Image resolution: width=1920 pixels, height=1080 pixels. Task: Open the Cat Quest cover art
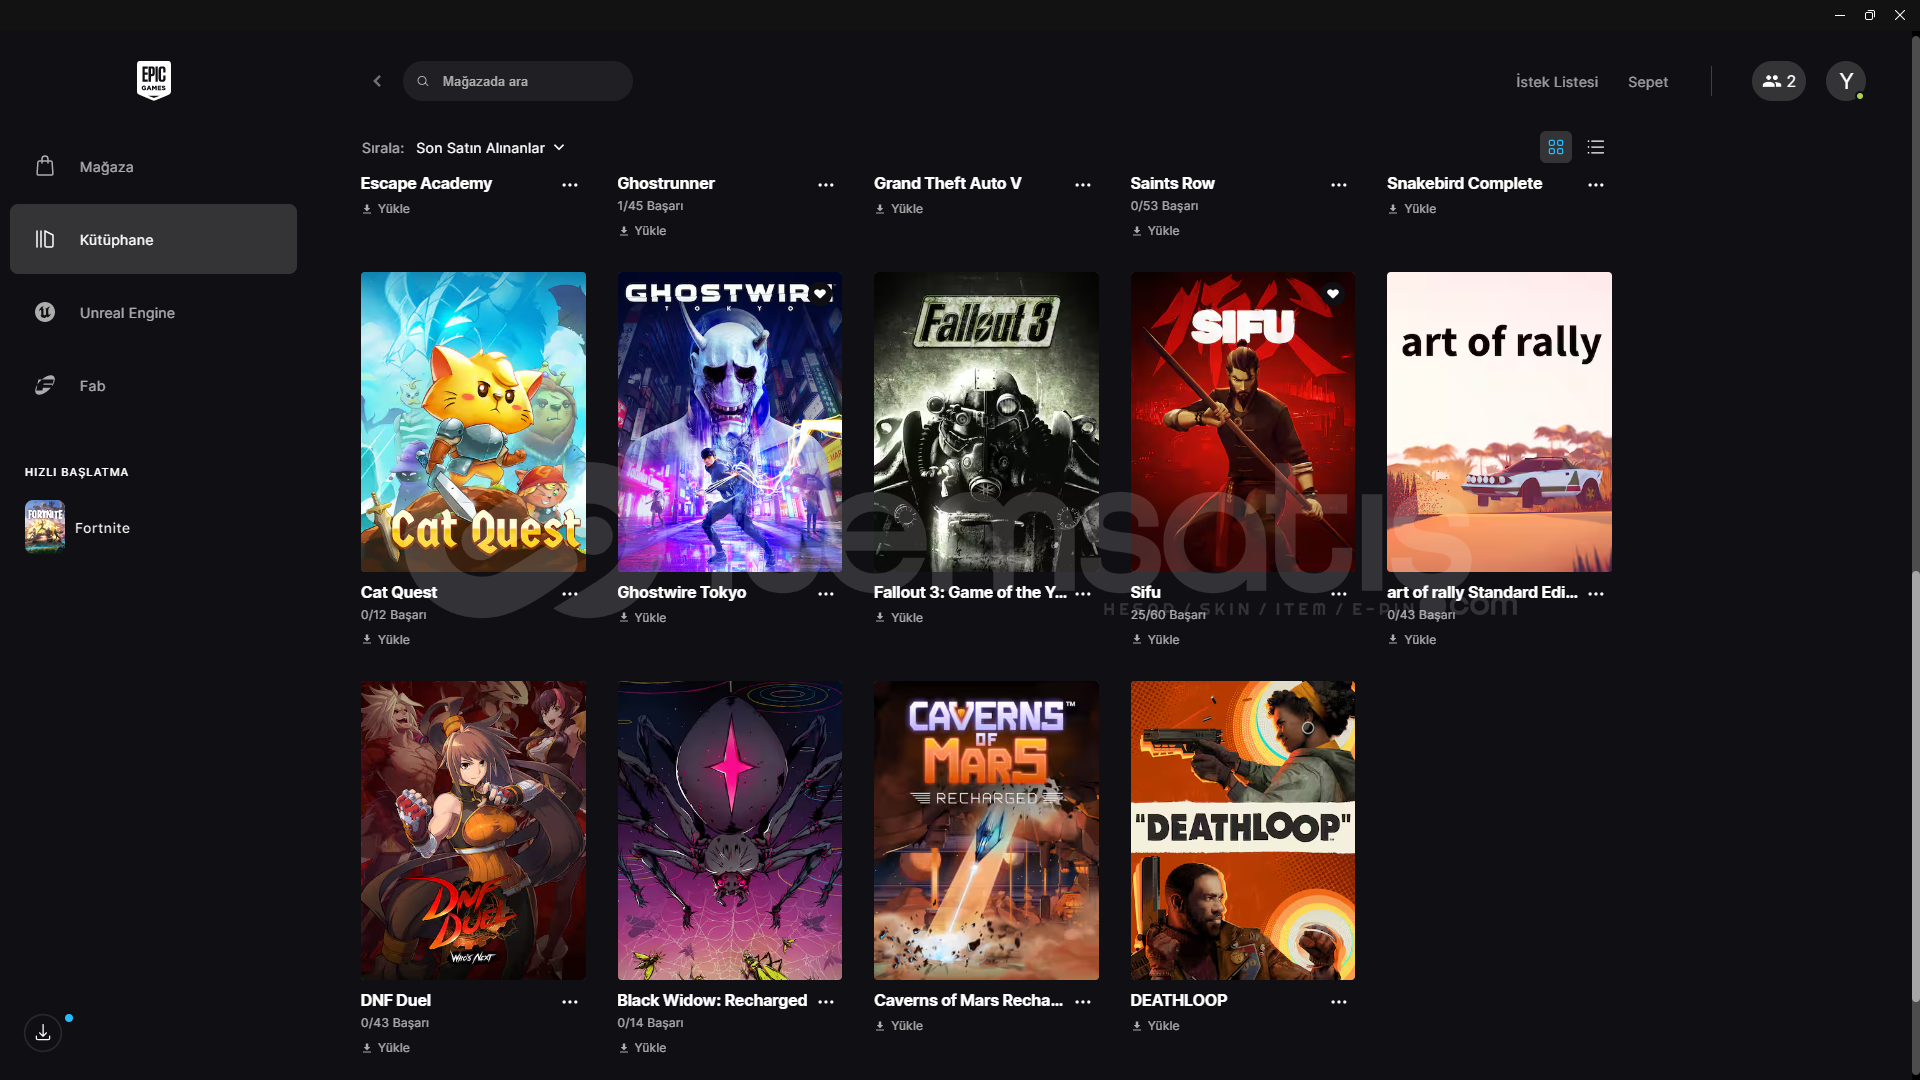coord(473,422)
